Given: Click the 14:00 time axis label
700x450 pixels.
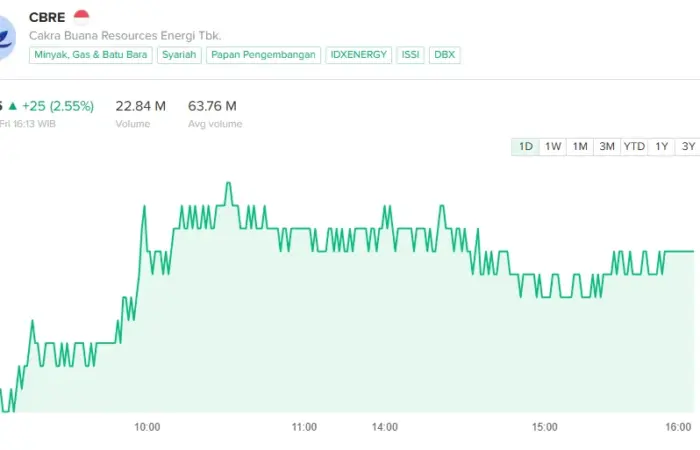Looking at the screenshot, I should point(385,427).
